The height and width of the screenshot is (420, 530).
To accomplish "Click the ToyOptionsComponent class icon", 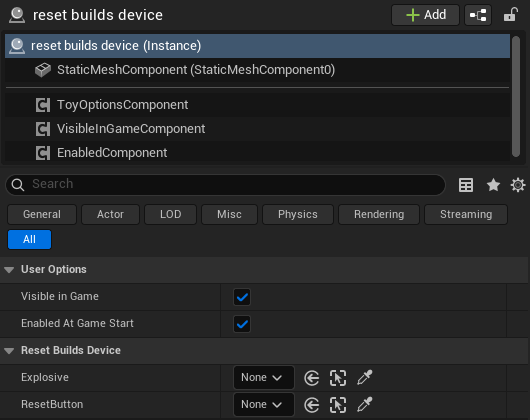I will pyautogui.click(x=43, y=105).
